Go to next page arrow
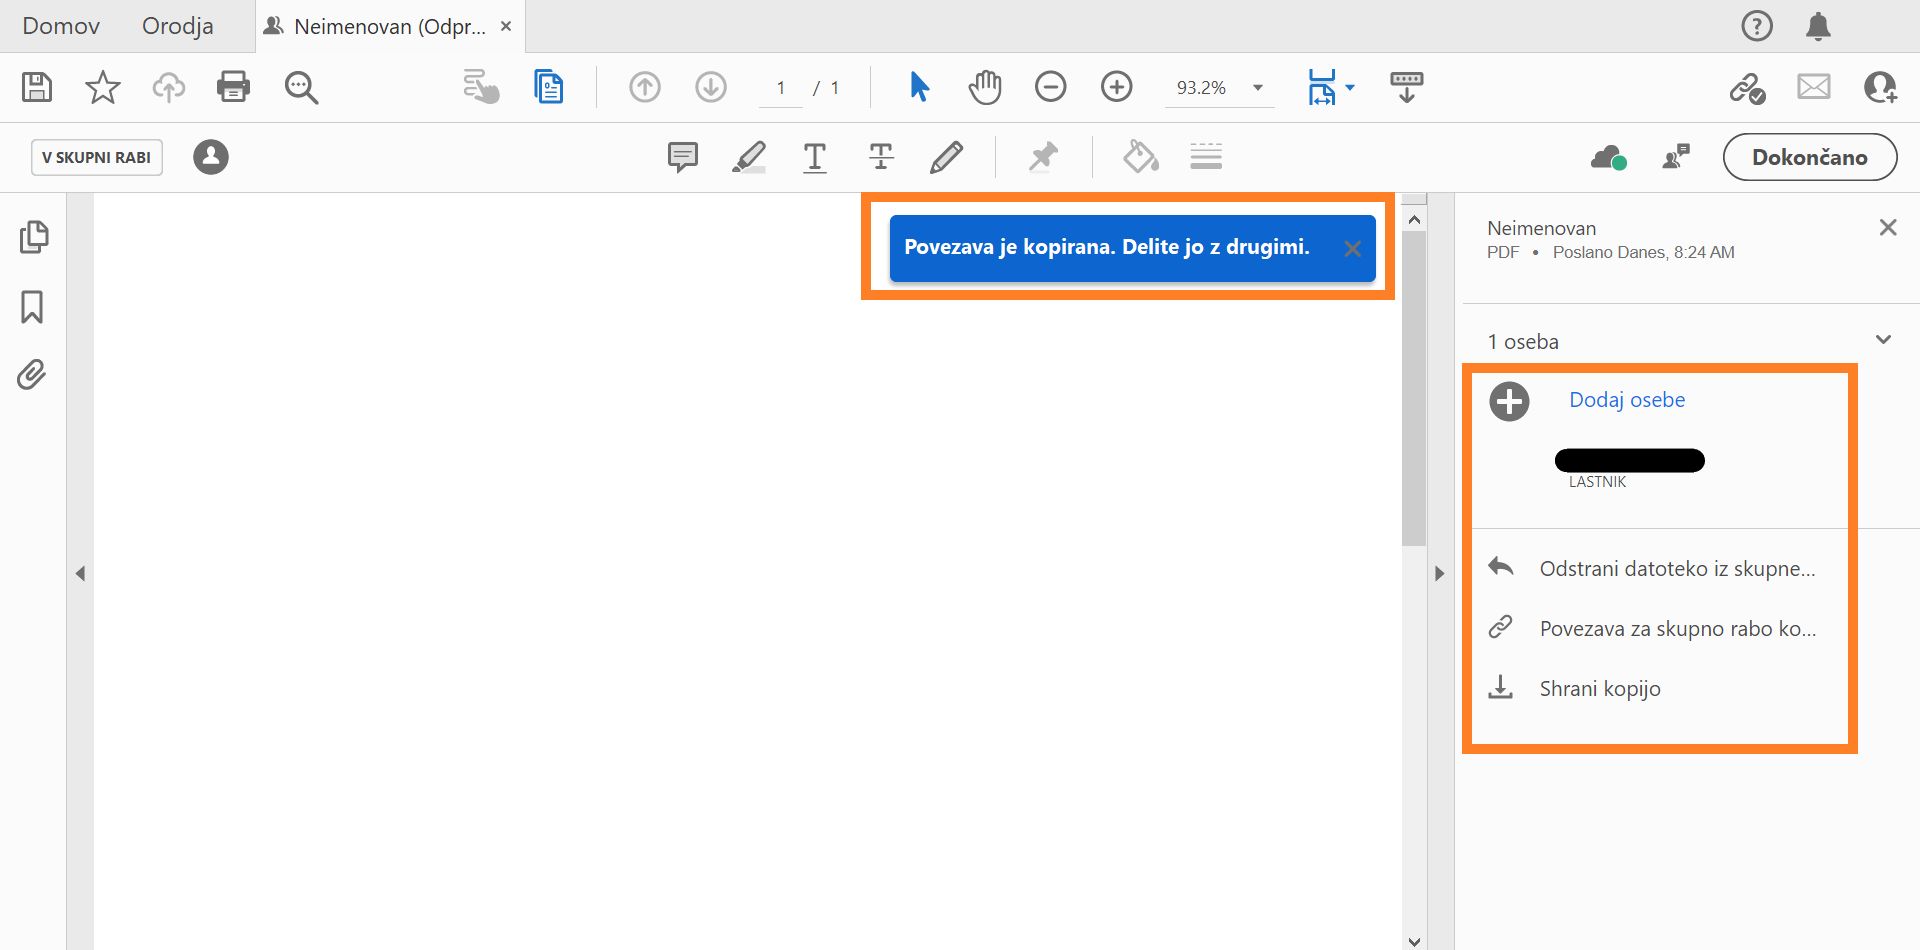Screen dimensions: 1920x950 coord(711,87)
